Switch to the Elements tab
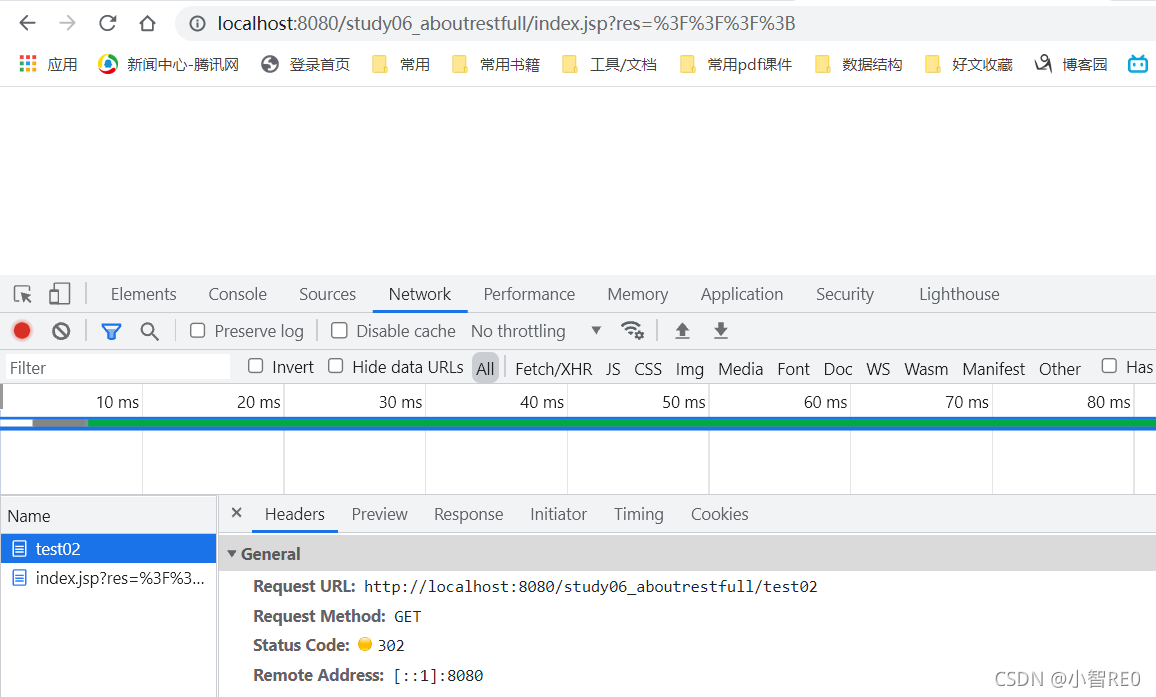This screenshot has width=1156, height=697. click(x=144, y=294)
